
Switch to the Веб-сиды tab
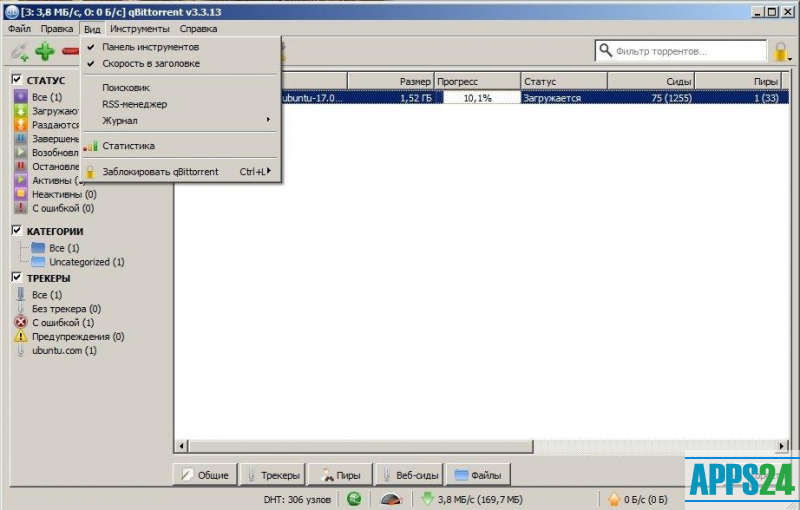click(410, 475)
